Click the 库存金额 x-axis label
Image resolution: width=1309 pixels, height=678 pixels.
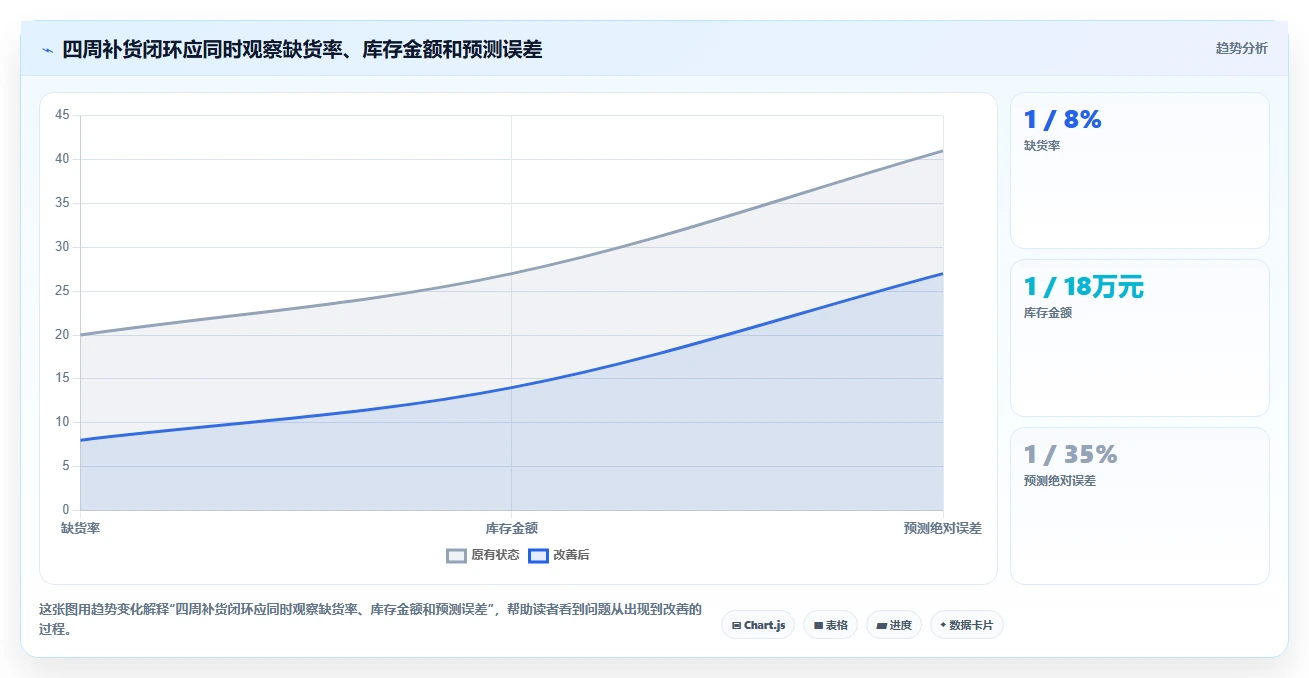[511, 528]
